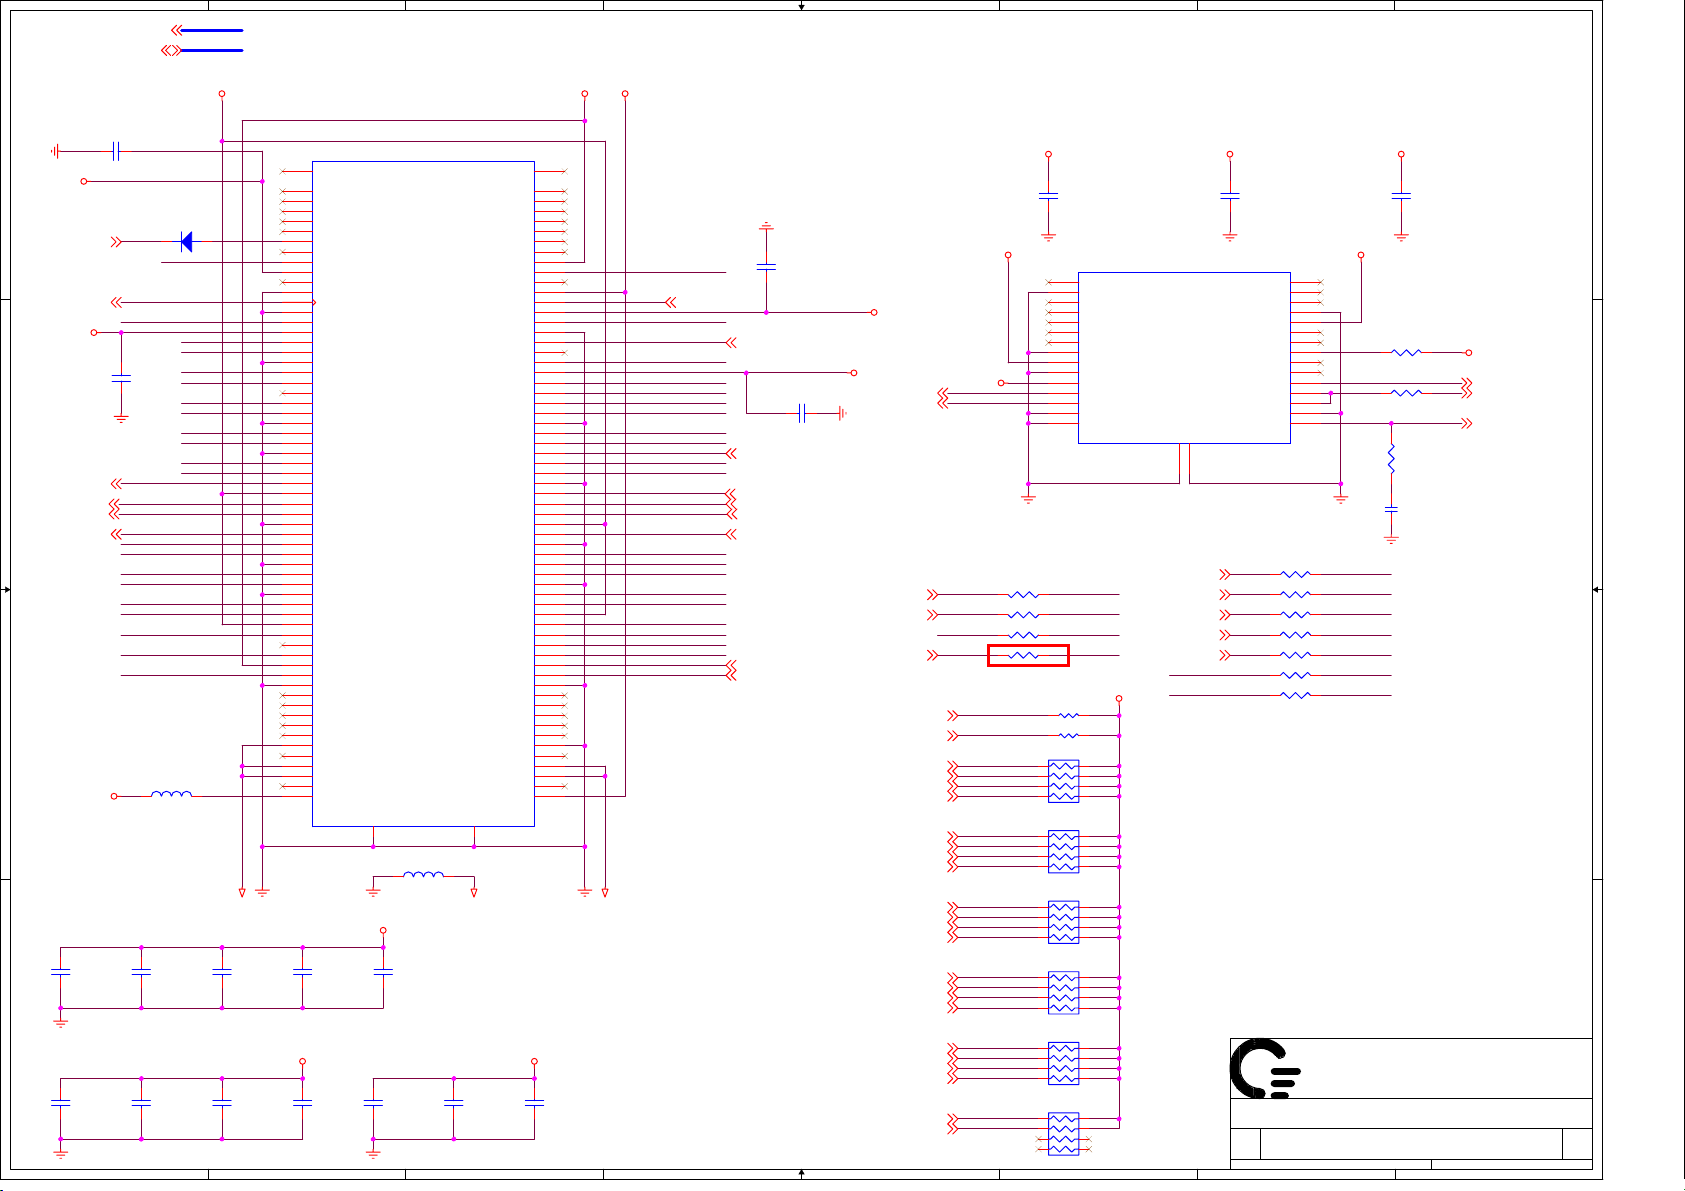Select the upper small pull-up resistor above the network packs

(x=1069, y=715)
